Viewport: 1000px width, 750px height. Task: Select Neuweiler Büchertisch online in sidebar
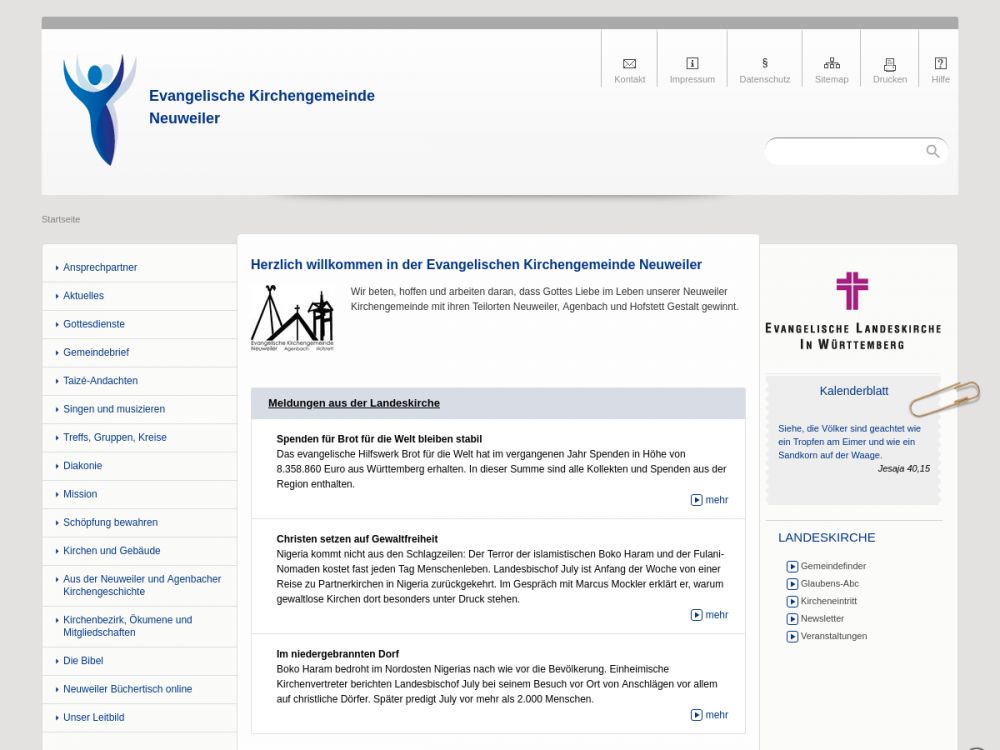pyautogui.click(x=127, y=689)
